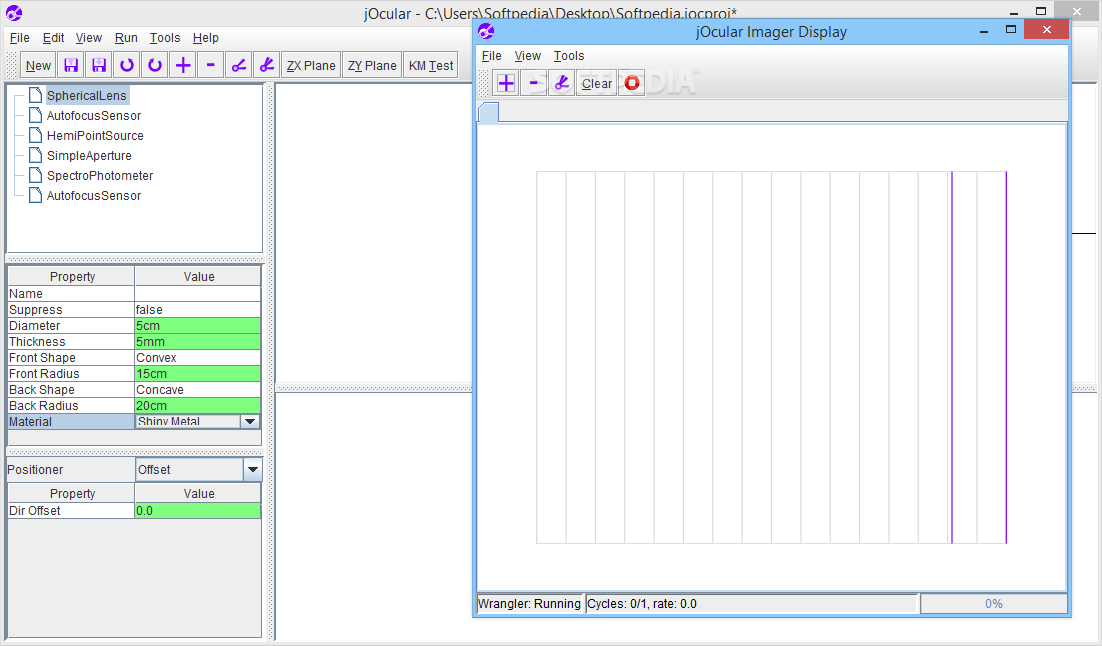Select SpectroPhotometer in the tree
Image resolution: width=1102 pixels, height=646 pixels.
tap(100, 176)
